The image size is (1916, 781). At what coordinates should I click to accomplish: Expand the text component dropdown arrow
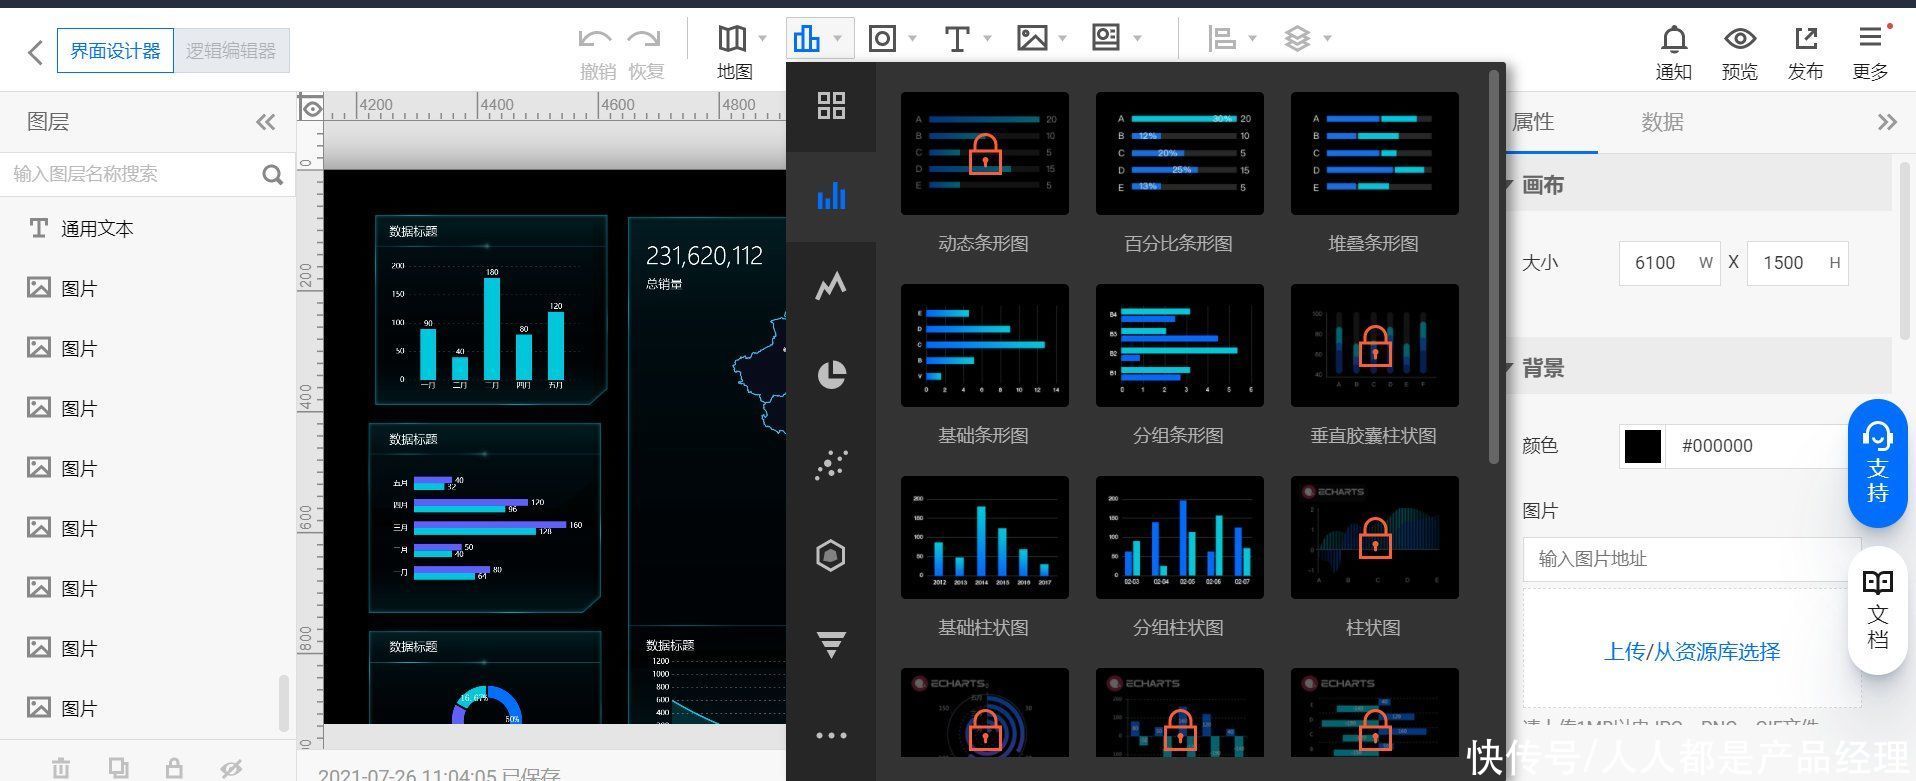988,39
